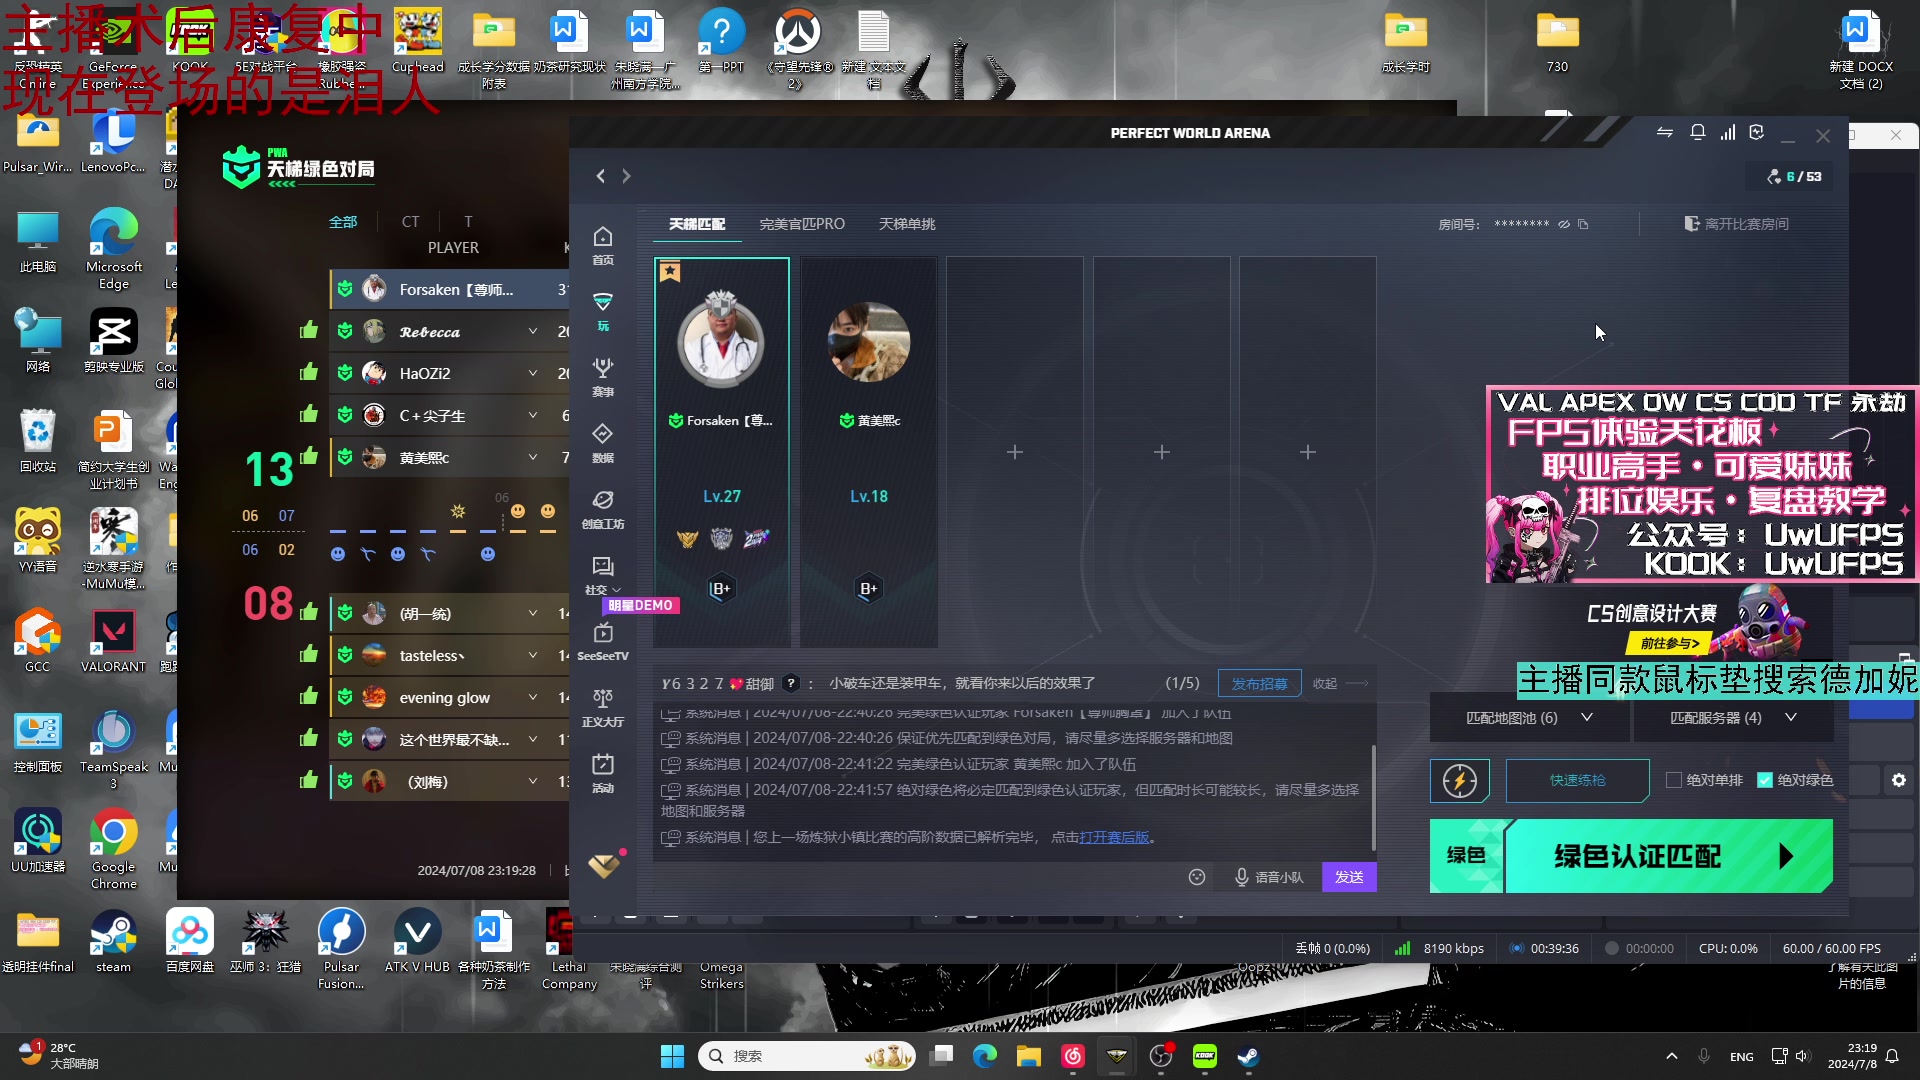Click the 发布招募 button
The image size is (1920, 1080).
click(1259, 683)
